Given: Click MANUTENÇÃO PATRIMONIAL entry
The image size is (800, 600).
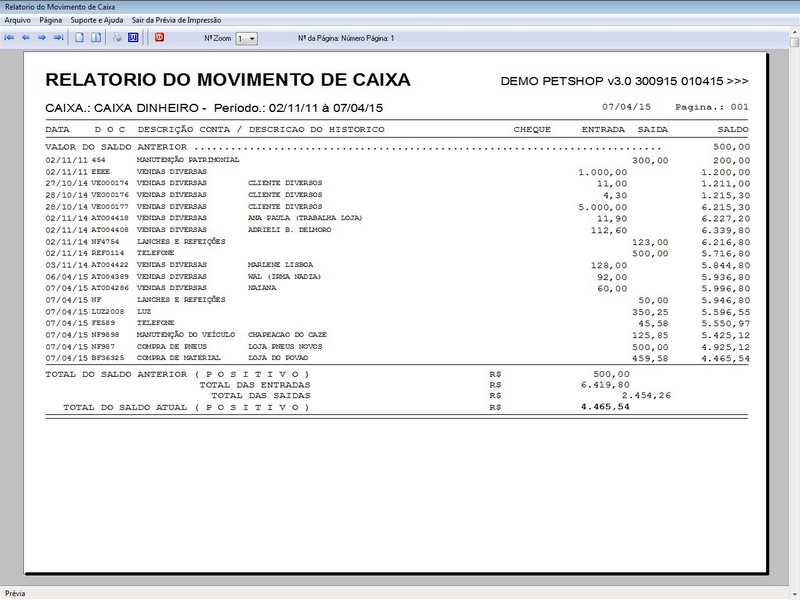Looking at the screenshot, I should point(188,160).
